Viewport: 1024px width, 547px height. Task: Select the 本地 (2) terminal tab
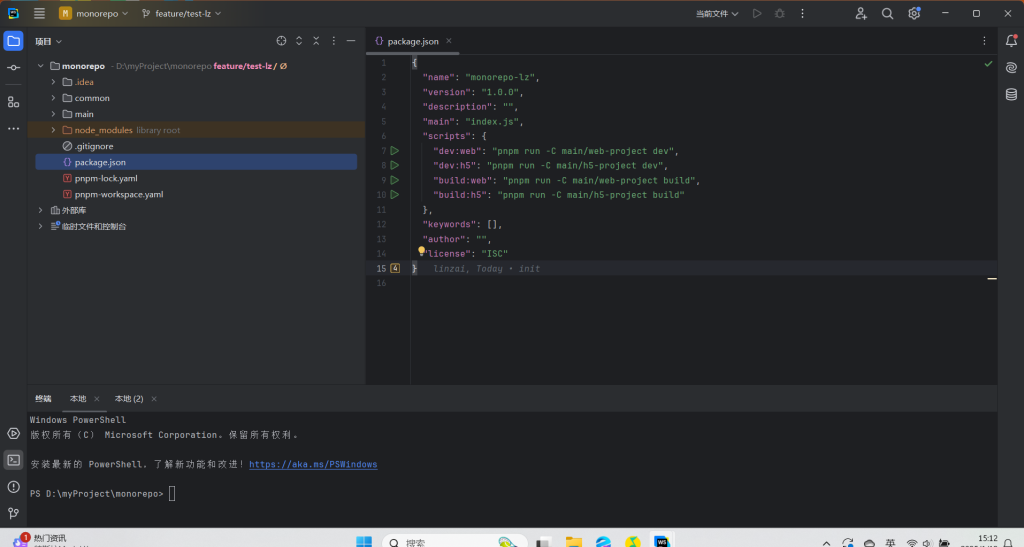pos(129,398)
